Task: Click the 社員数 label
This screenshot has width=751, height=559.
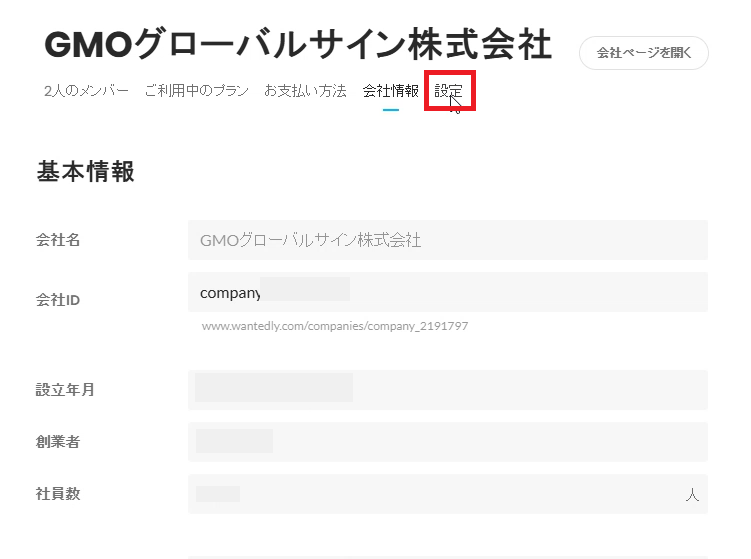Action: tap(58, 493)
